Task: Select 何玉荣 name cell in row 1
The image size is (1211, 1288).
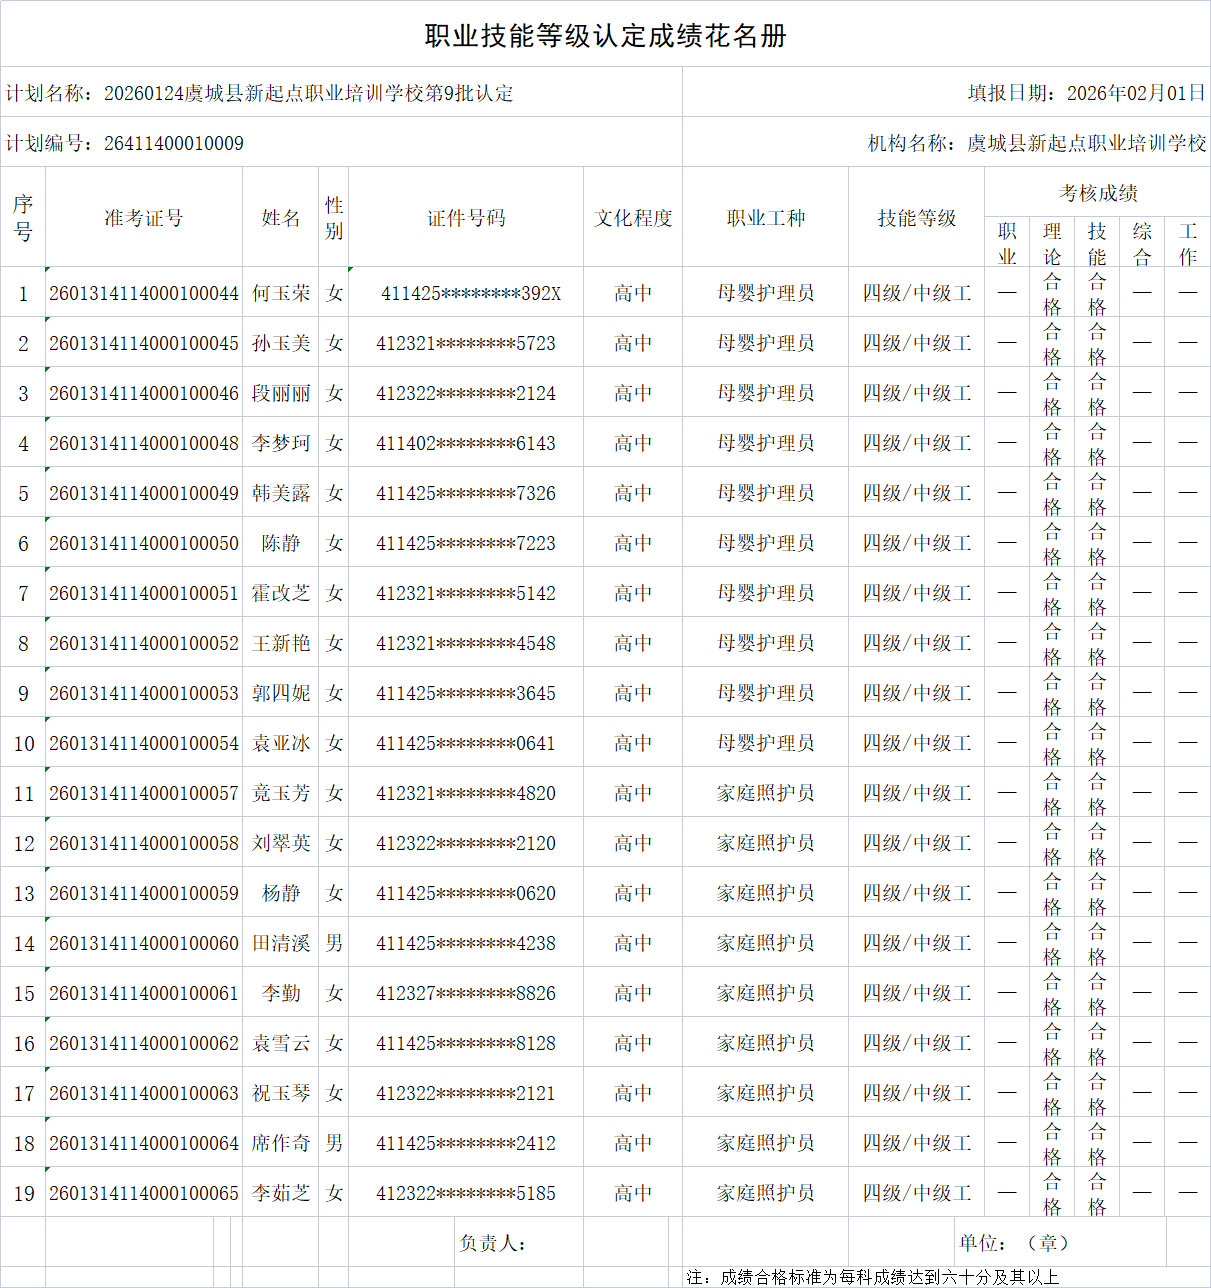Action: click(x=281, y=292)
